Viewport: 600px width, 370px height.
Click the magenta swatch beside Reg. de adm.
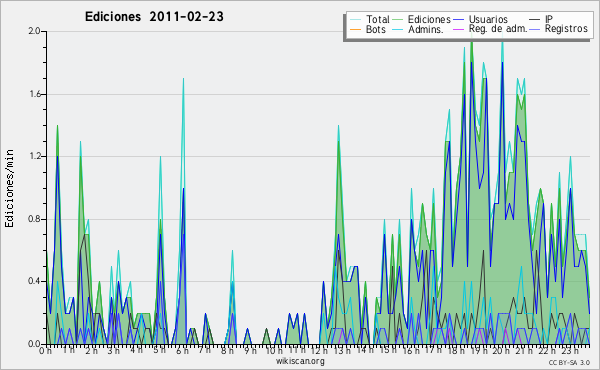tap(458, 29)
